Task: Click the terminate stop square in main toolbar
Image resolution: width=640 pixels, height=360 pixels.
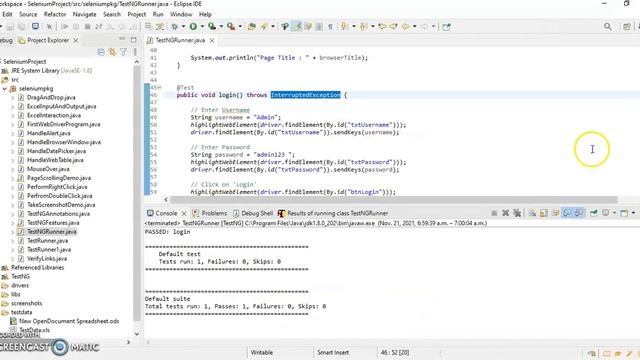Action: tap(87, 27)
